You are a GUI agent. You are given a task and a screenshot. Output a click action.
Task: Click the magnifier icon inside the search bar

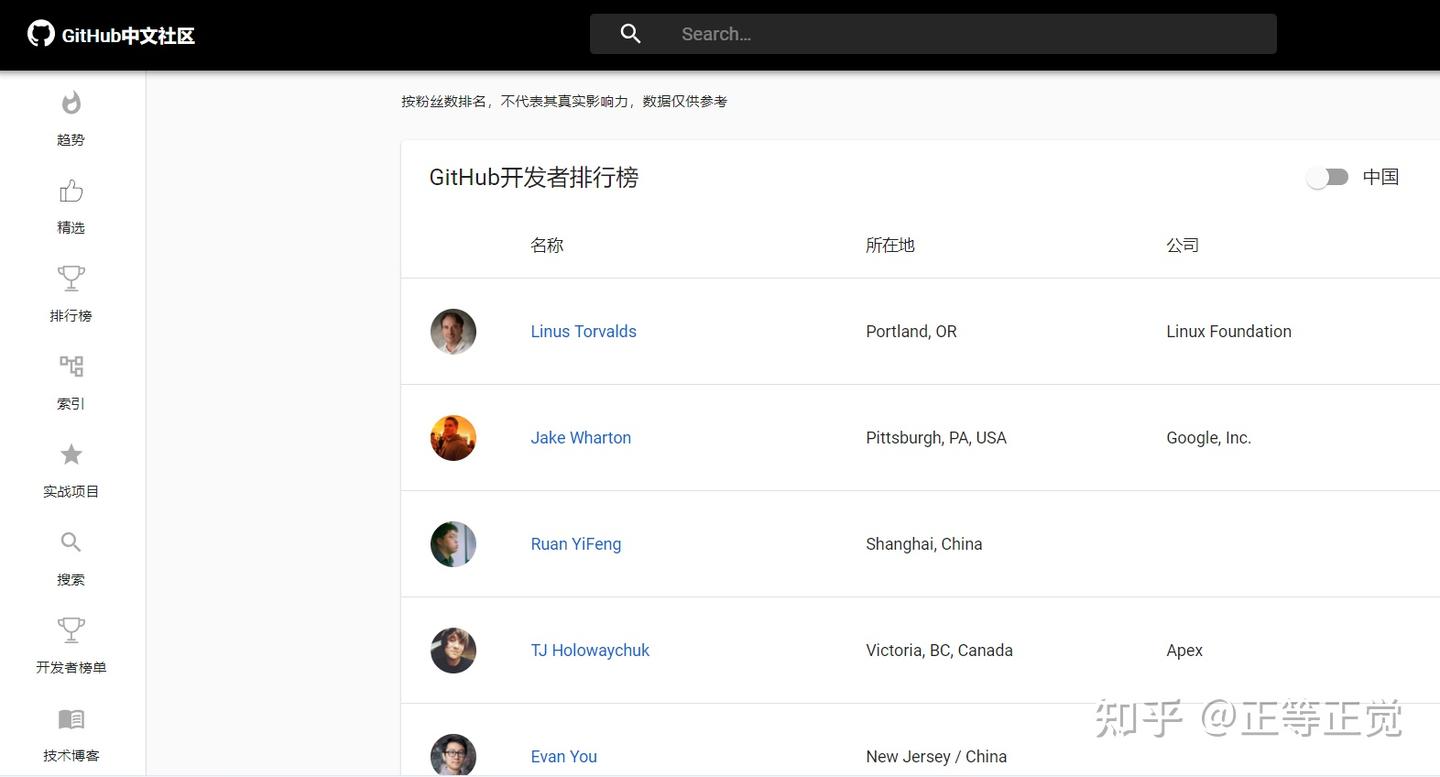[630, 33]
